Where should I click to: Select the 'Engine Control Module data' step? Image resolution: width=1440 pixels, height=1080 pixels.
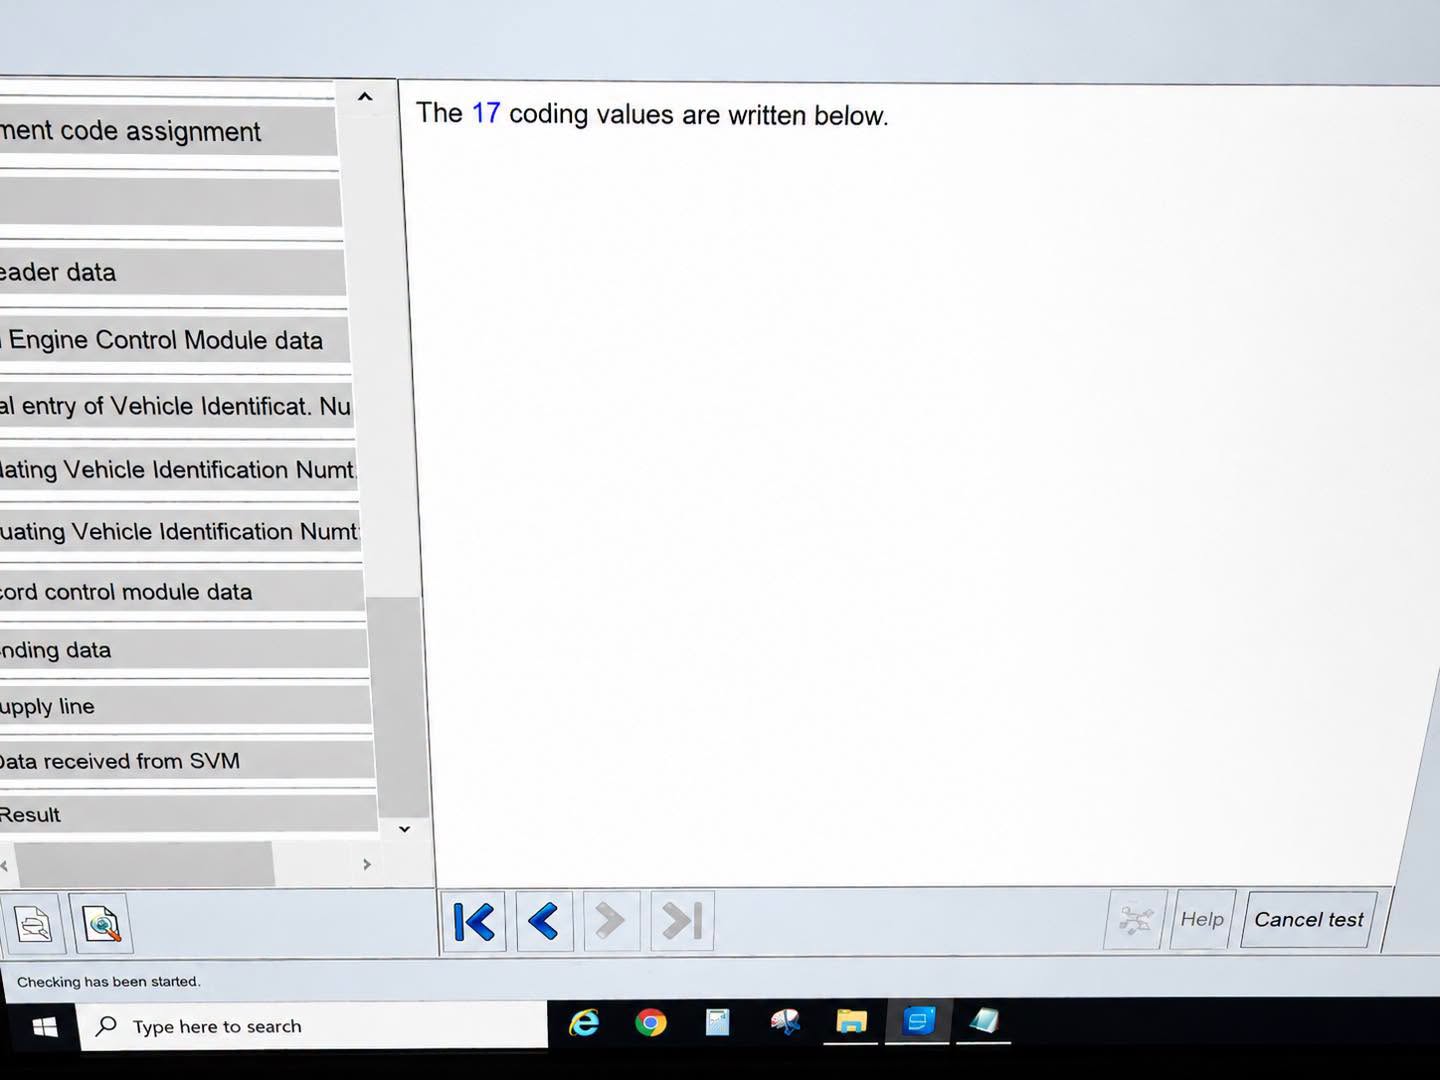pyautogui.click(x=174, y=340)
